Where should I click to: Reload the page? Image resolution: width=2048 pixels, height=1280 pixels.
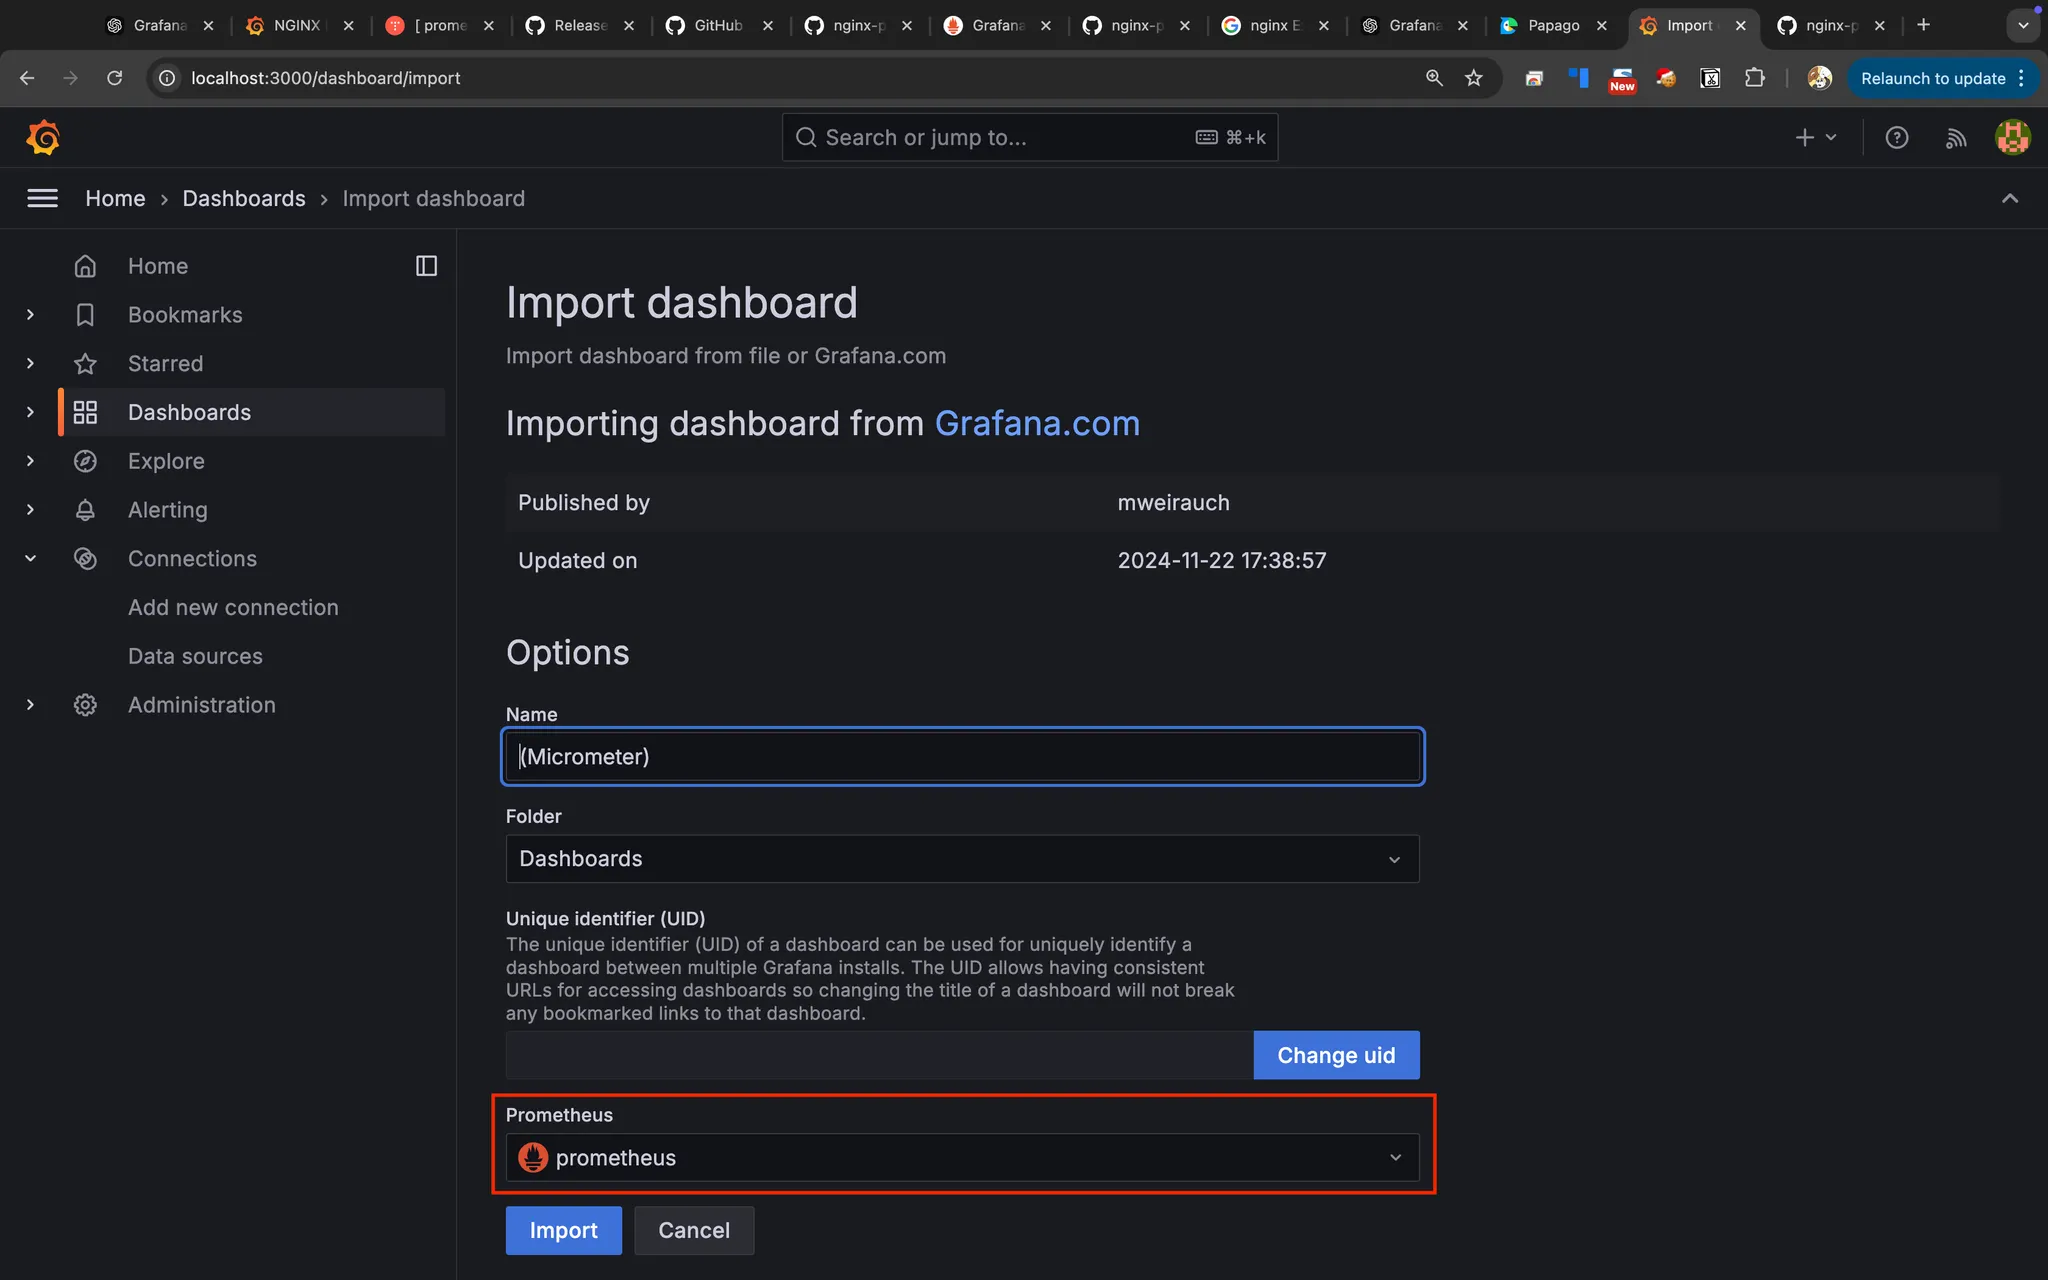tap(115, 78)
